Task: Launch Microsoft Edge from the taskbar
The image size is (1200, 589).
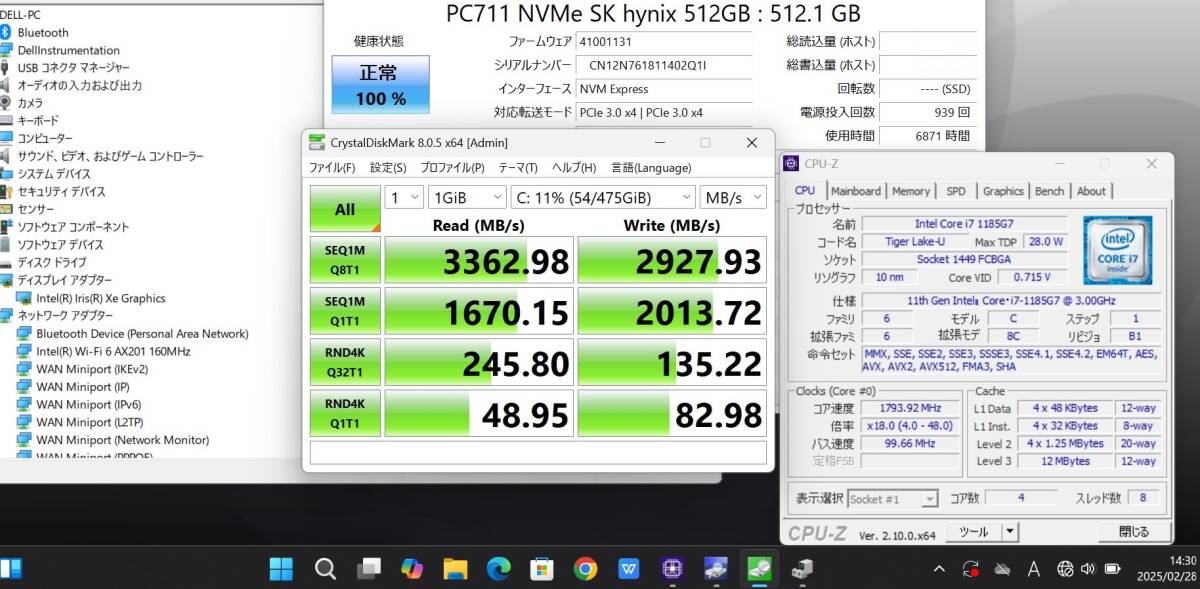Action: coord(499,569)
